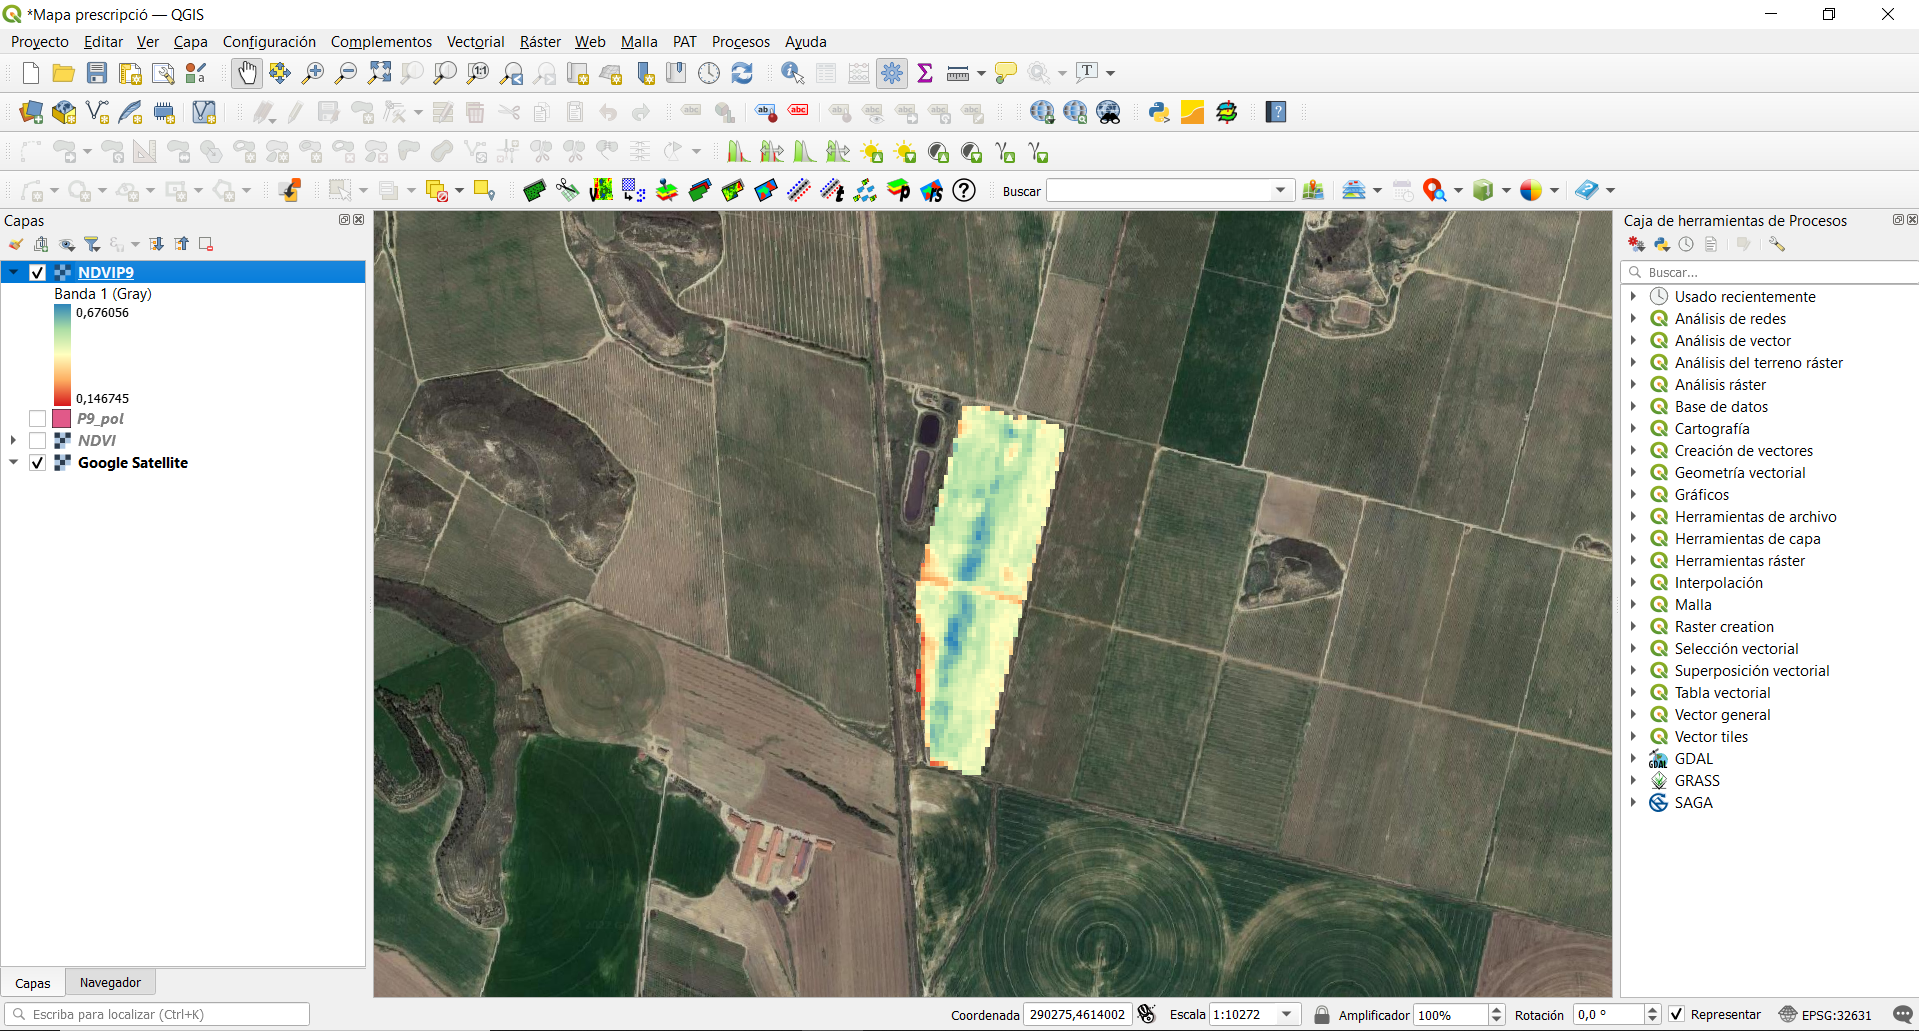Open the Procesos menu

pos(741,42)
